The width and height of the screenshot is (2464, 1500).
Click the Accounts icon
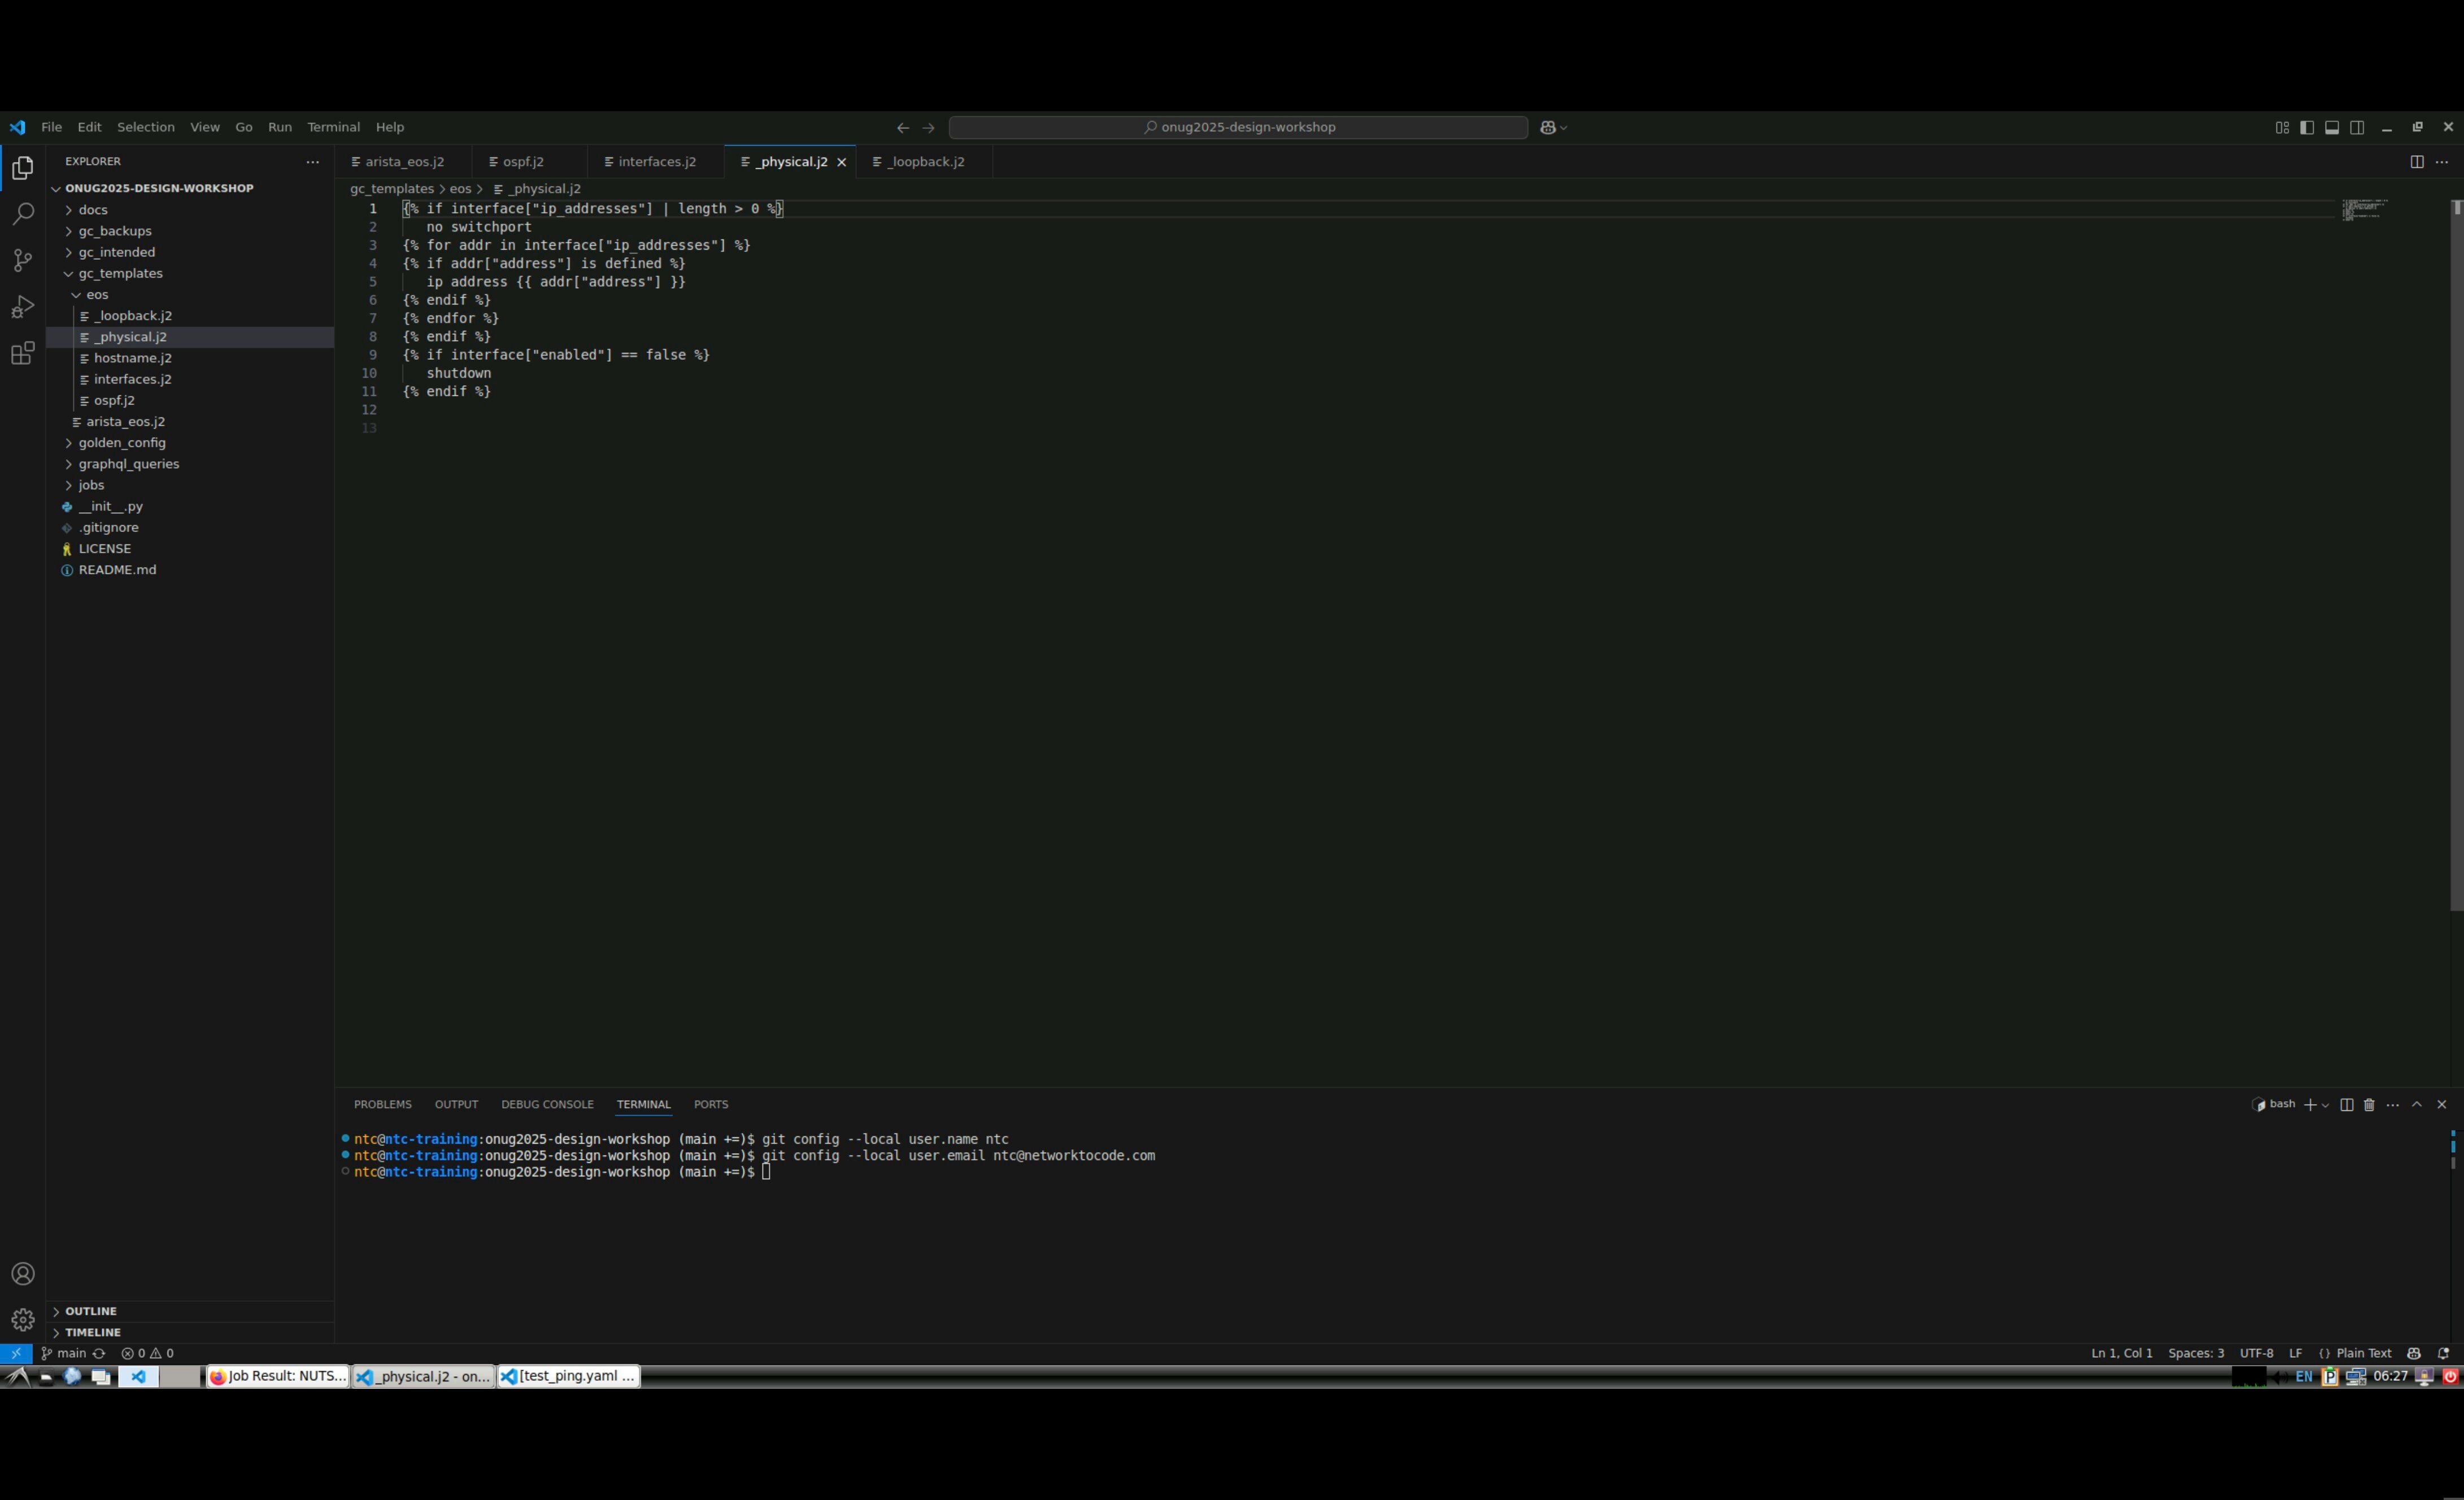click(23, 1273)
